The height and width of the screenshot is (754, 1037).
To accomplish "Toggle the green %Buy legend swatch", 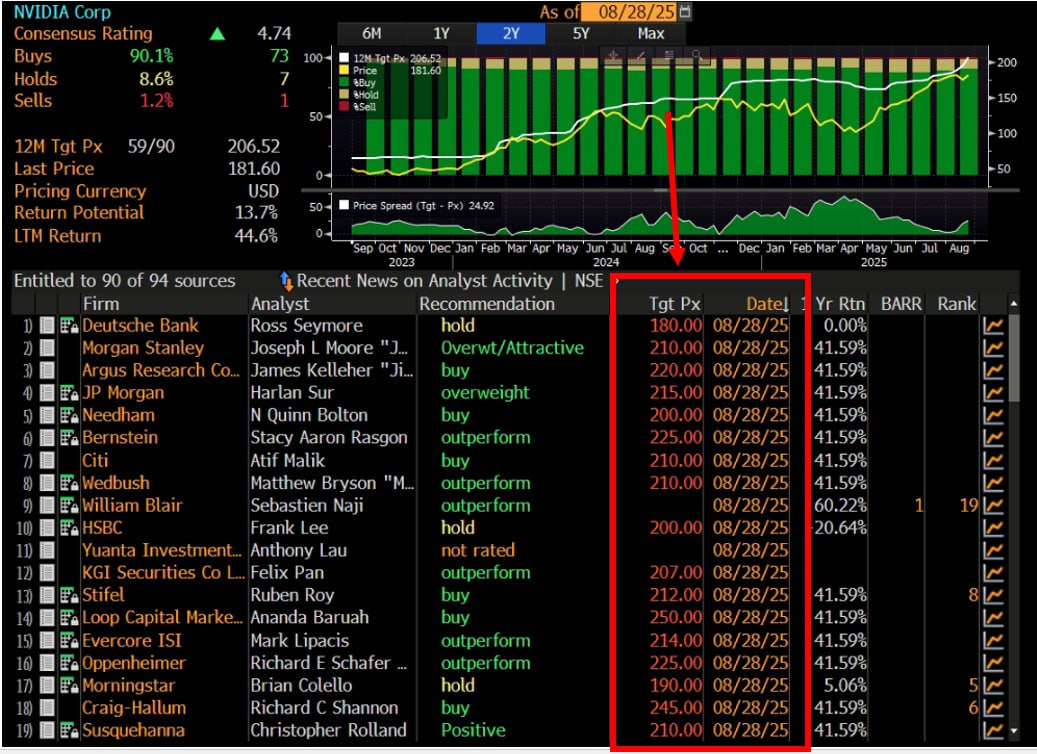I will coord(344,82).
